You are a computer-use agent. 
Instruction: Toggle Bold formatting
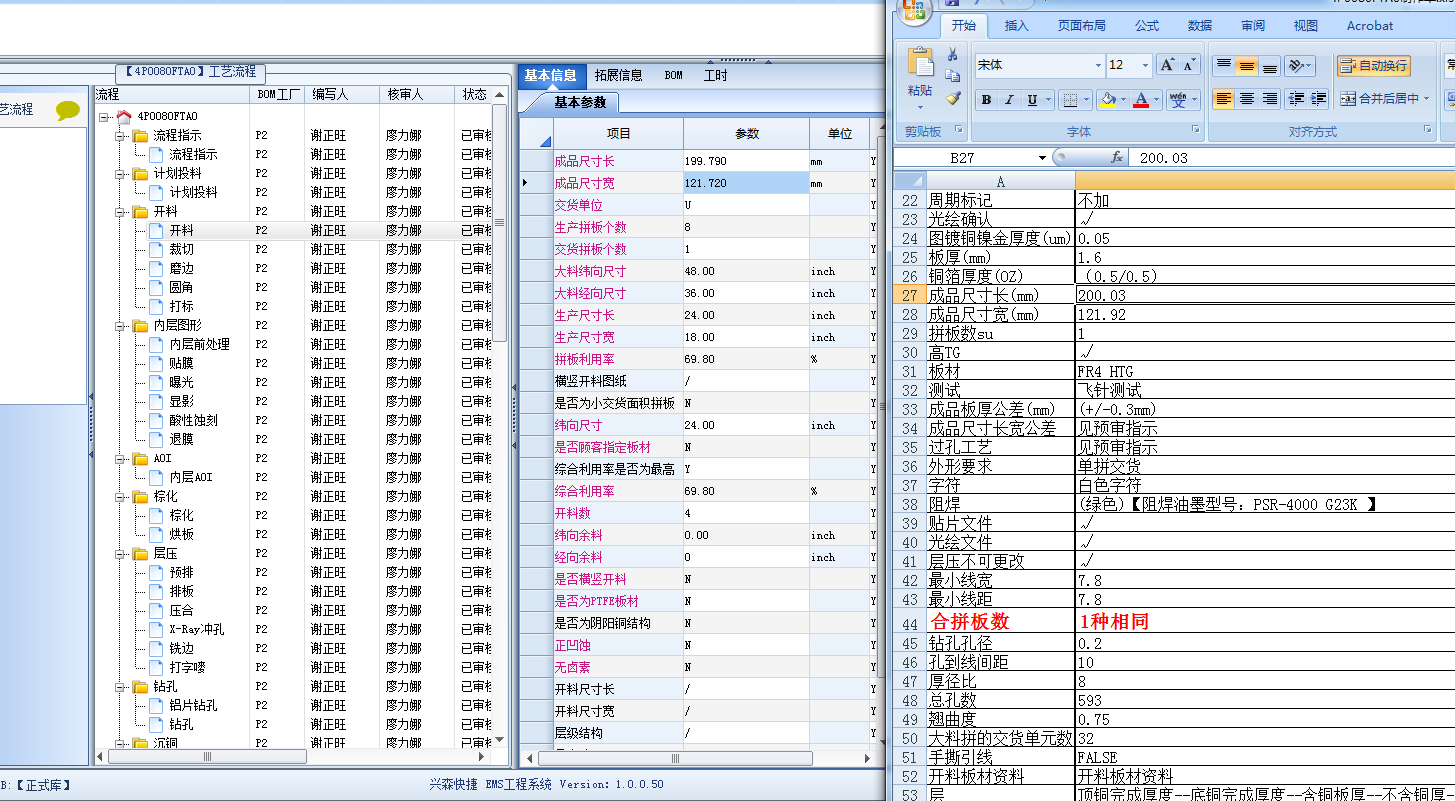coord(986,99)
